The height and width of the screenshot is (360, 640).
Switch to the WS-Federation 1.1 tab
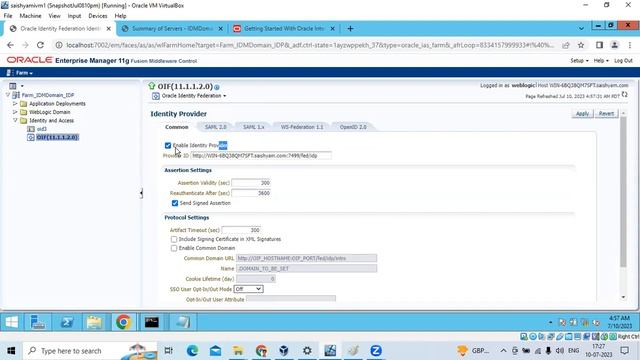(x=302, y=127)
